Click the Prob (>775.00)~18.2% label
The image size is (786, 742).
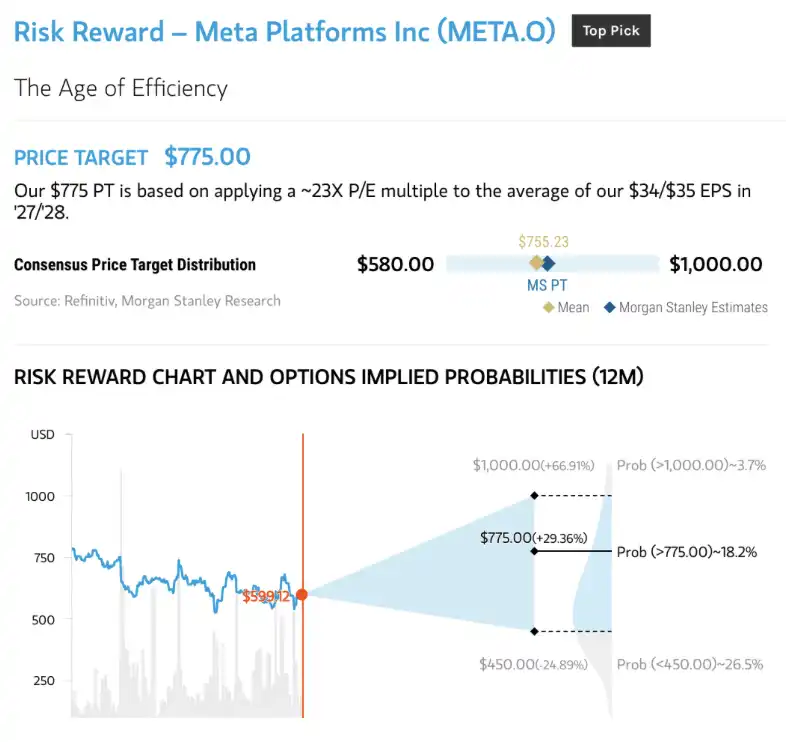click(x=687, y=552)
